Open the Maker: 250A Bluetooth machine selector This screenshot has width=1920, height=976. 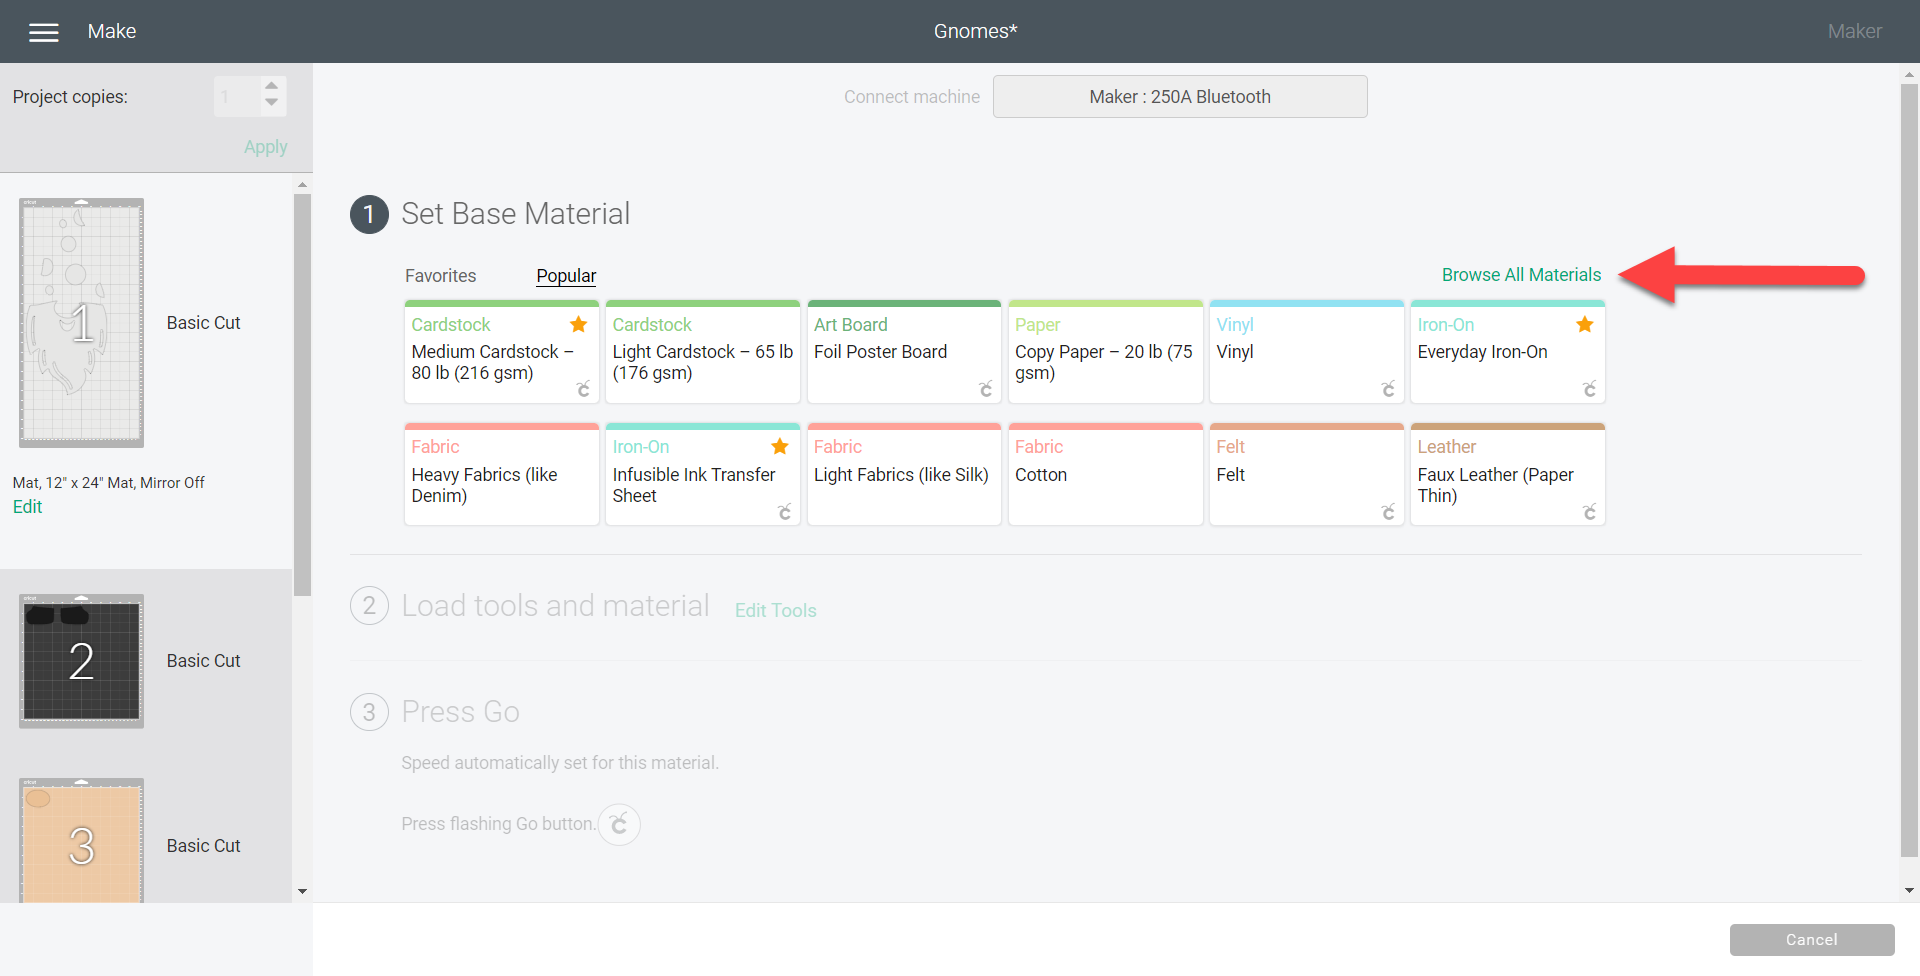pyautogui.click(x=1180, y=96)
